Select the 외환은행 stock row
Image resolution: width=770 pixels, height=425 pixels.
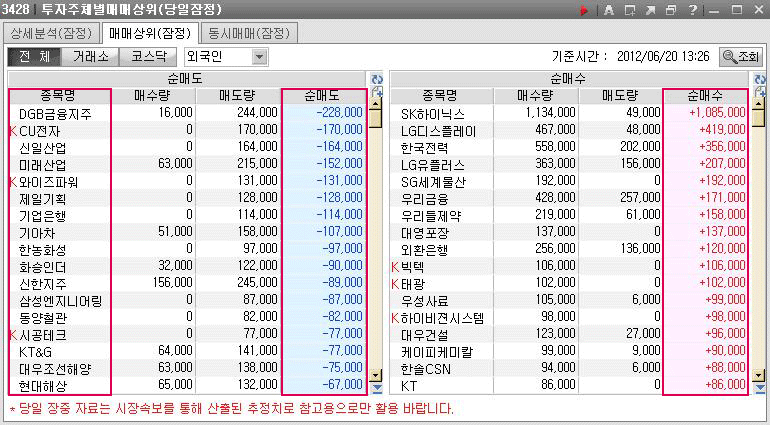pos(570,249)
